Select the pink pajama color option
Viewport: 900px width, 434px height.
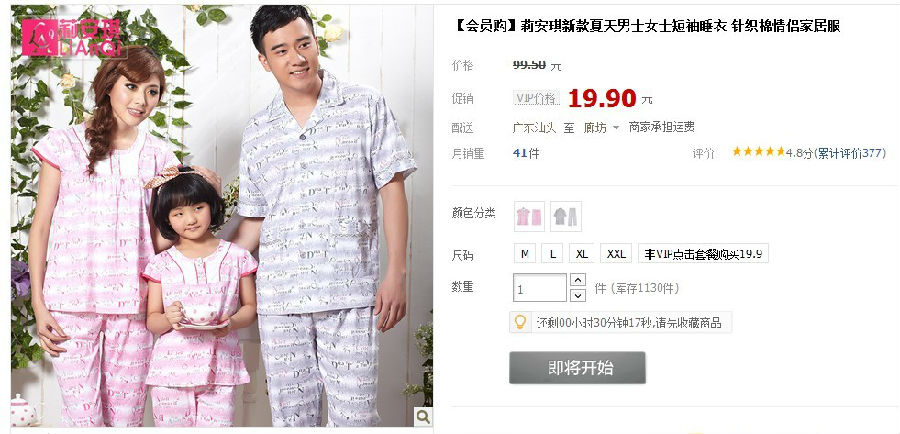(529, 216)
